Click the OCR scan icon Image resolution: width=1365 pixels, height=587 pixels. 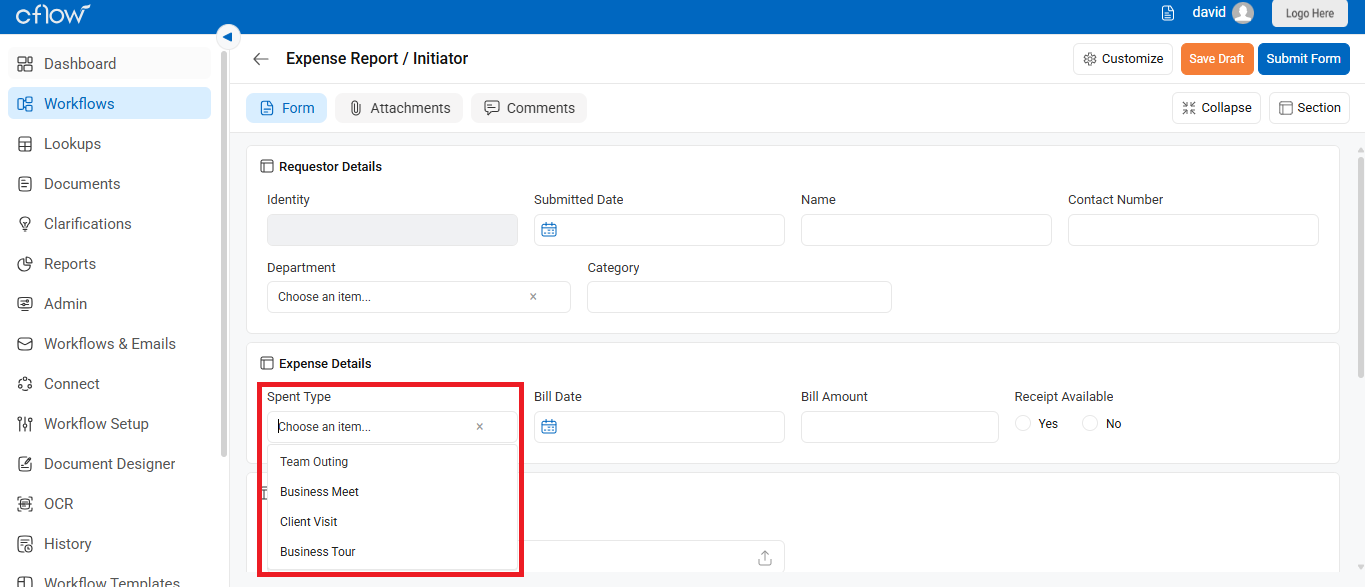click(25, 503)
